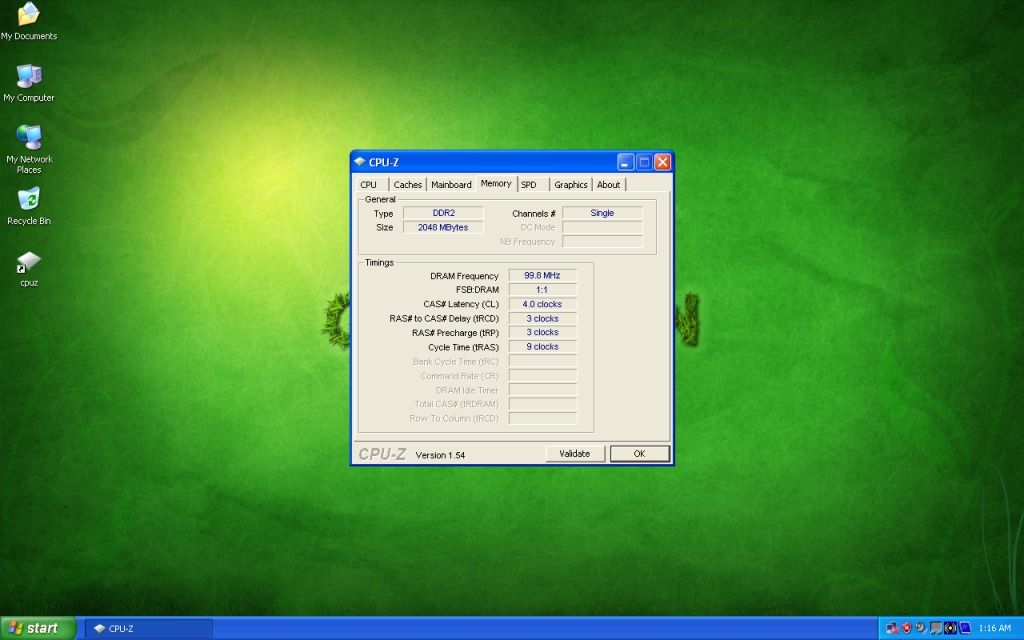Click the FSB:DRAM ratio value 1:1
Screen dimensions: 1024x640
tap(543, 290)
